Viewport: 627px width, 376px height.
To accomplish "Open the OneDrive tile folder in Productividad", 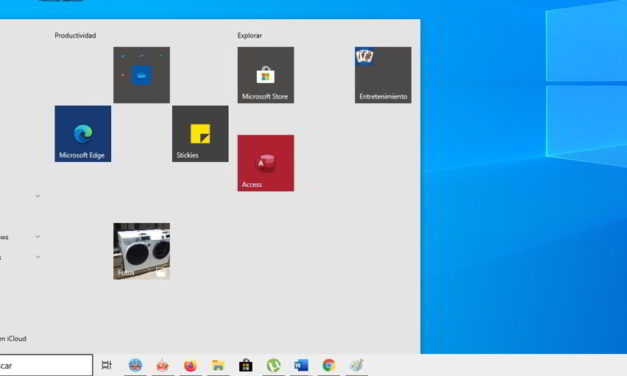I will pyautogui.click(x=142, y=75).
